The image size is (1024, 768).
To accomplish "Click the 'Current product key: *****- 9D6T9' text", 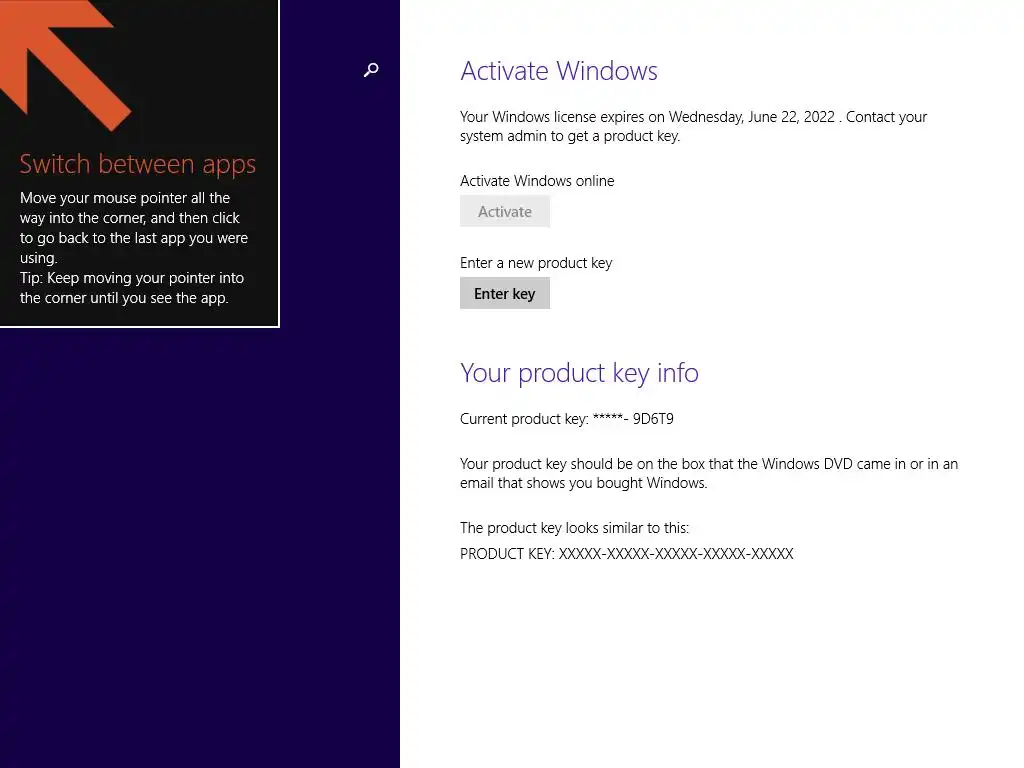I will click(x=567, y=419).
